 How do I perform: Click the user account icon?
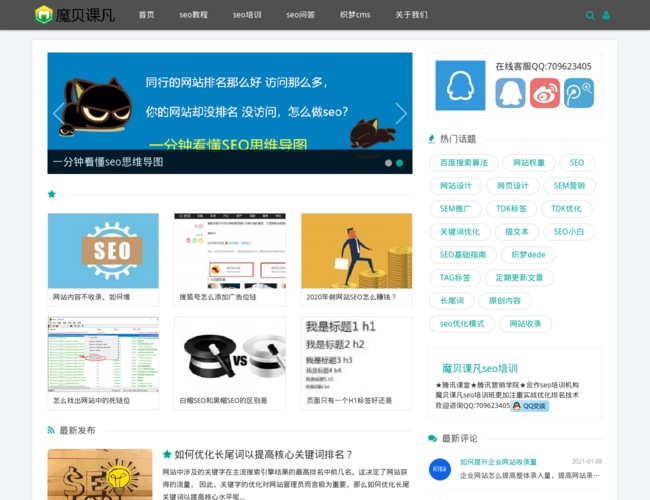pyautogui.click(x=606, y=15)
